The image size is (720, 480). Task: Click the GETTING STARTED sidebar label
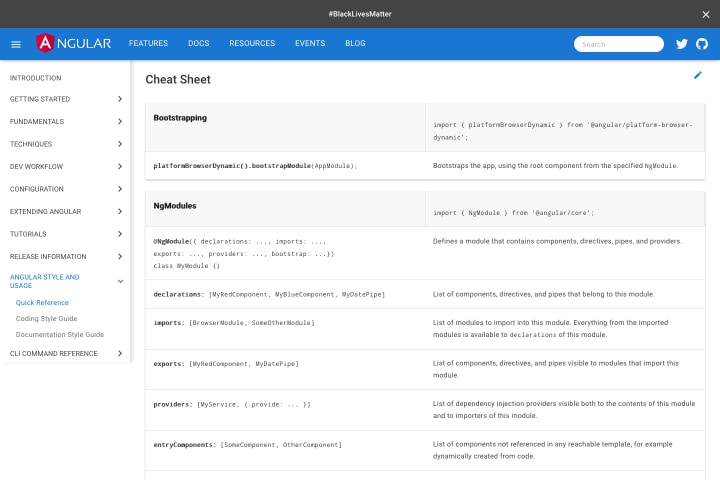pos(40,99)
